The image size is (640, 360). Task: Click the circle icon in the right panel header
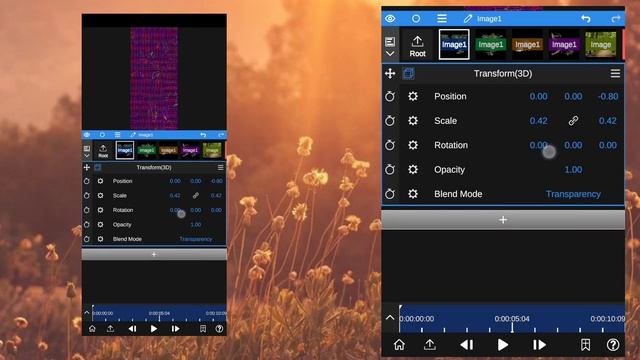click(x=416, y=18)
